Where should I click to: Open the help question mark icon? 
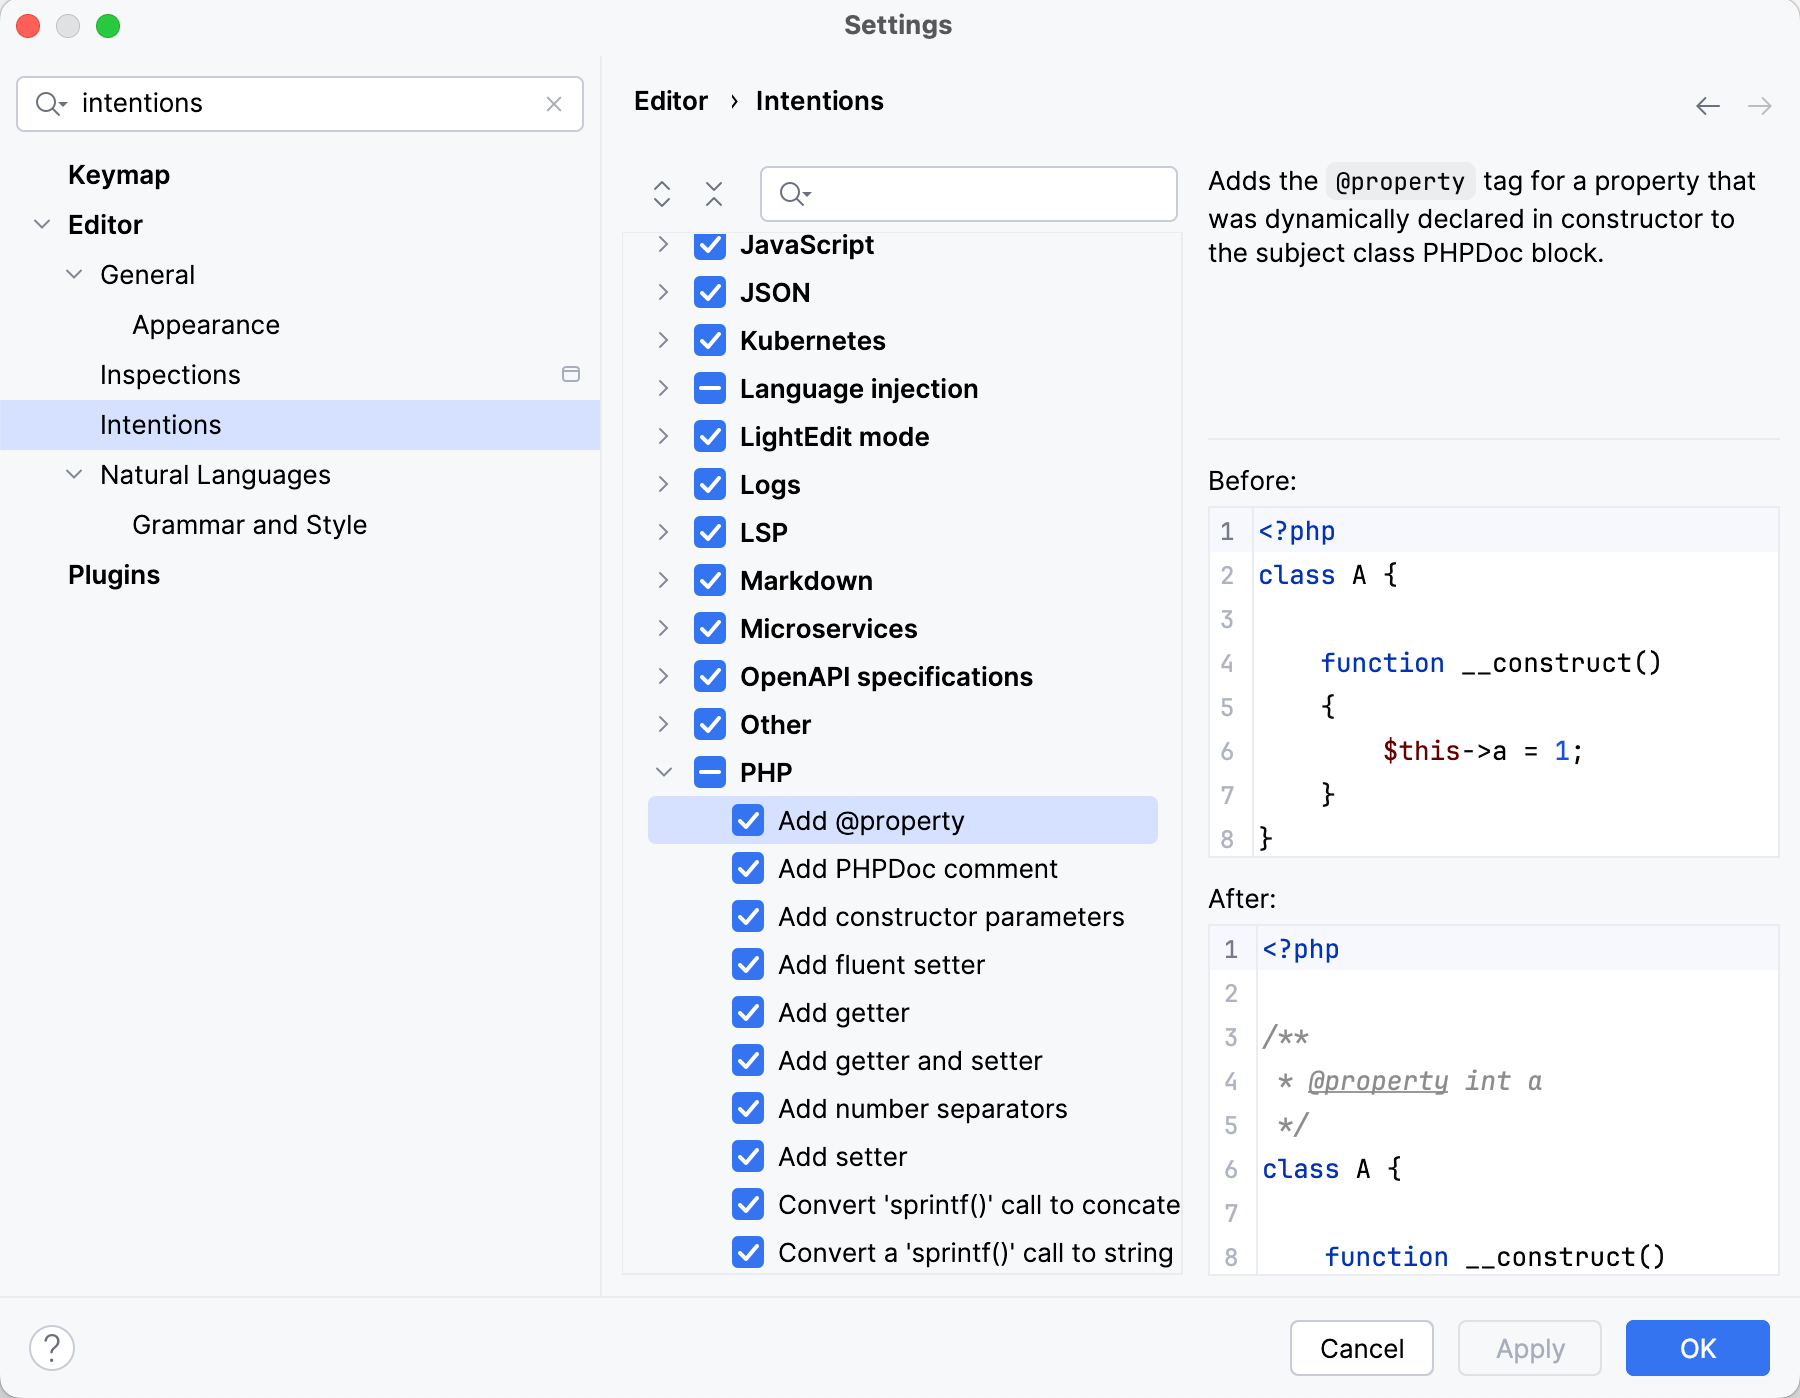pyautogui.click(x=53, y=1347)
